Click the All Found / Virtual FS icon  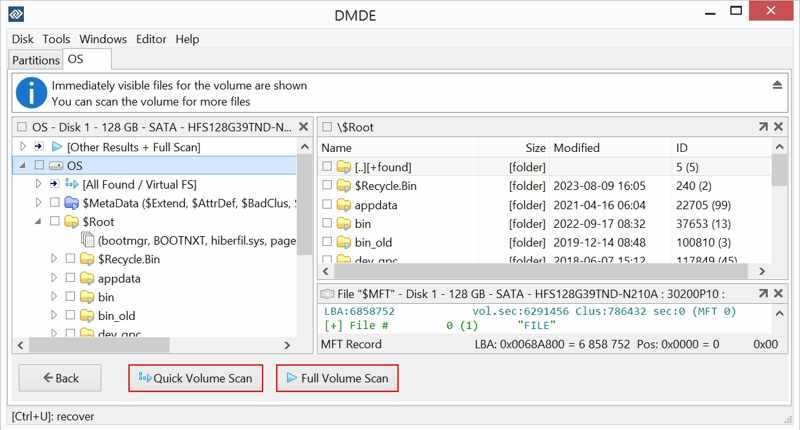71,184
